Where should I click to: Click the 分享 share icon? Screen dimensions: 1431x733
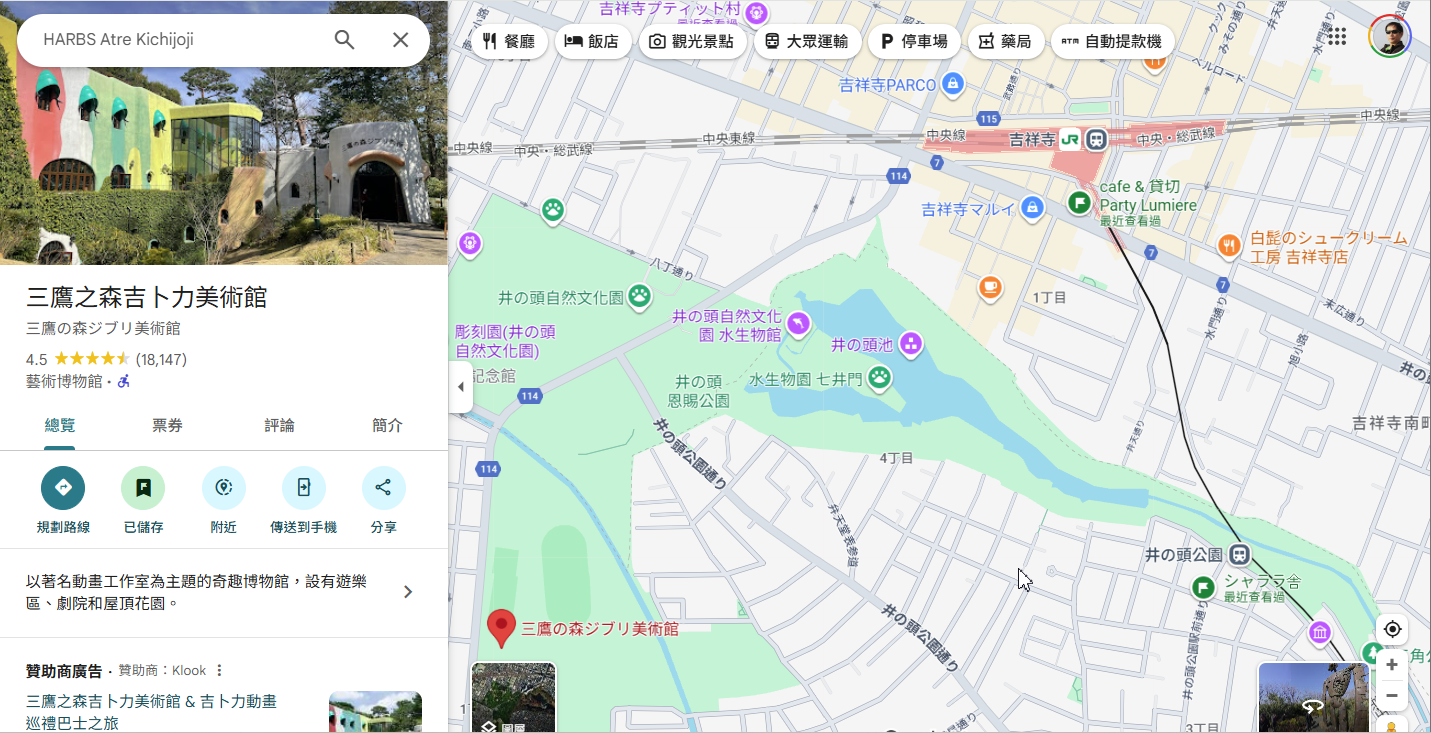tap(383, 488)
